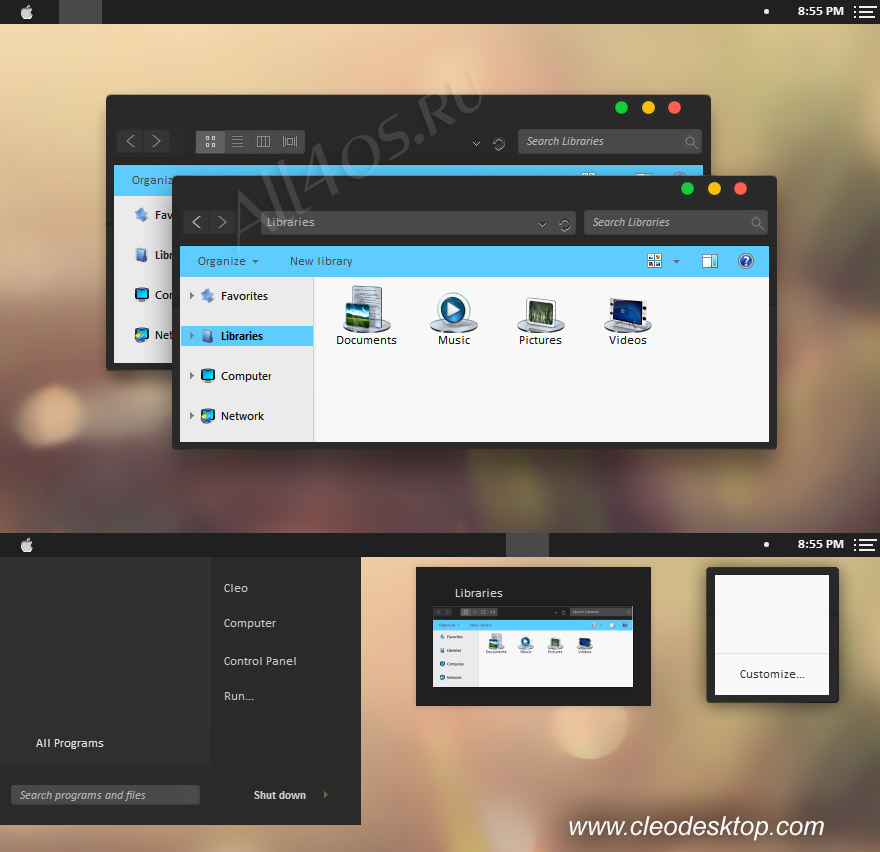Open address dropdown chevron in rear window
Image resolution: width=880 pixels, height=852 pixels.
(x=476, y=144)
